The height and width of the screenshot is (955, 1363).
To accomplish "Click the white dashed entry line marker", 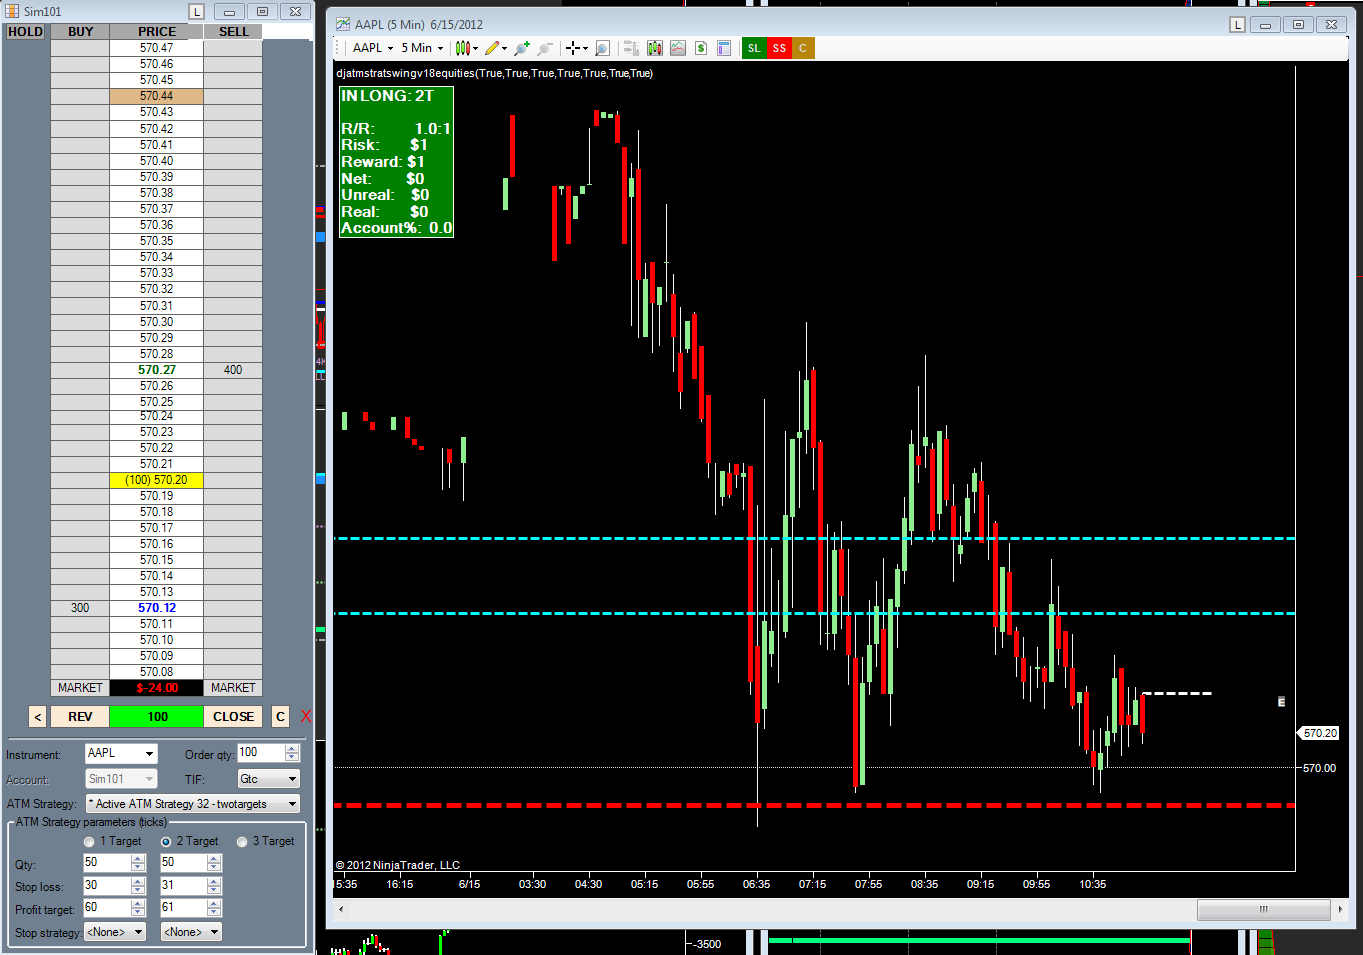I will click(1177, 693).
